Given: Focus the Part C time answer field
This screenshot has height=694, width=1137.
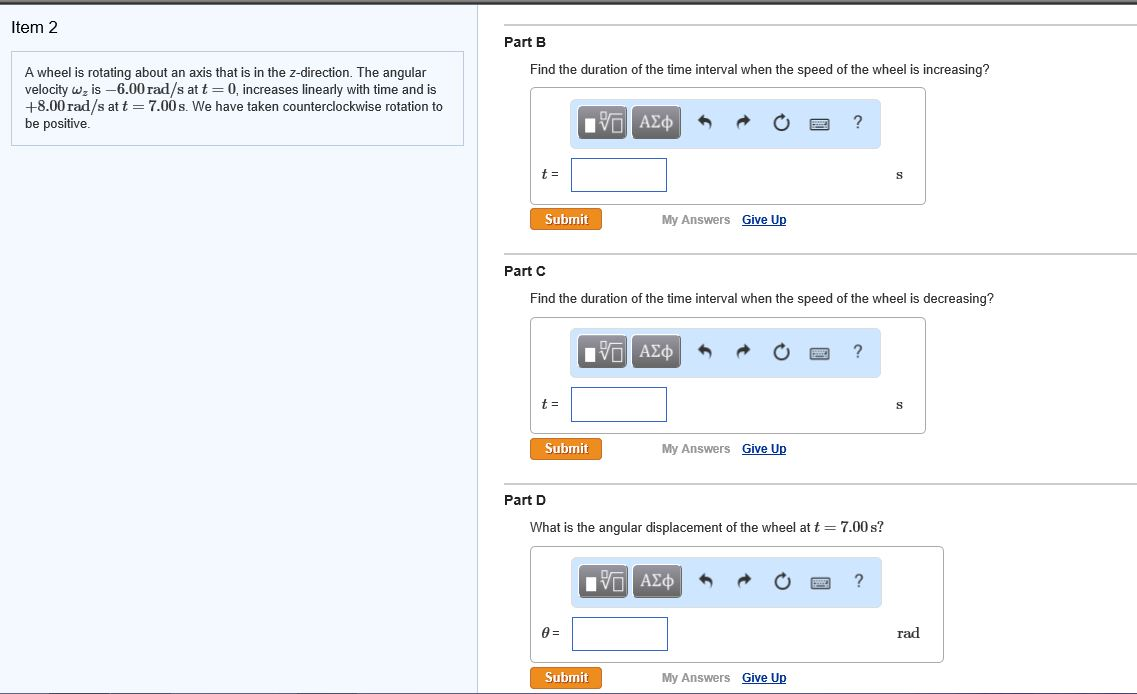Looking at the screenshot, I should 619,404.
